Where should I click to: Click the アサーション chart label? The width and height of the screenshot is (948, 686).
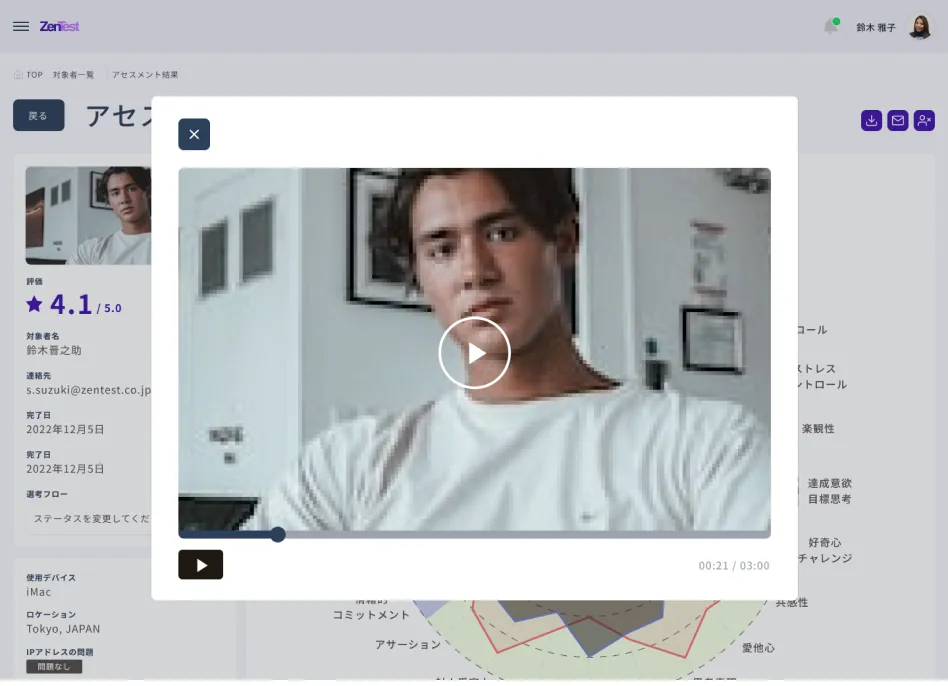[407, 645]
